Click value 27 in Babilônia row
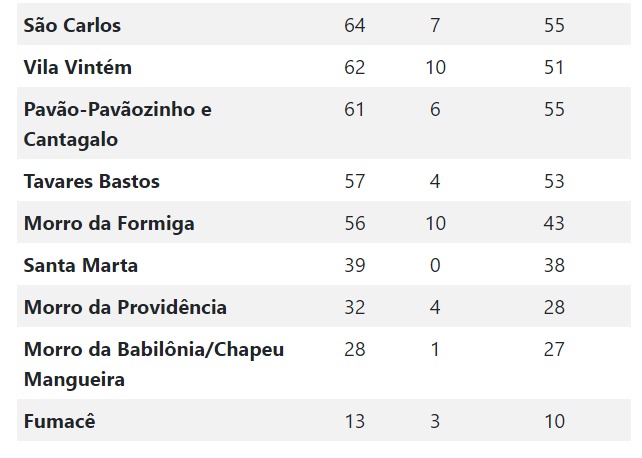 554,350
